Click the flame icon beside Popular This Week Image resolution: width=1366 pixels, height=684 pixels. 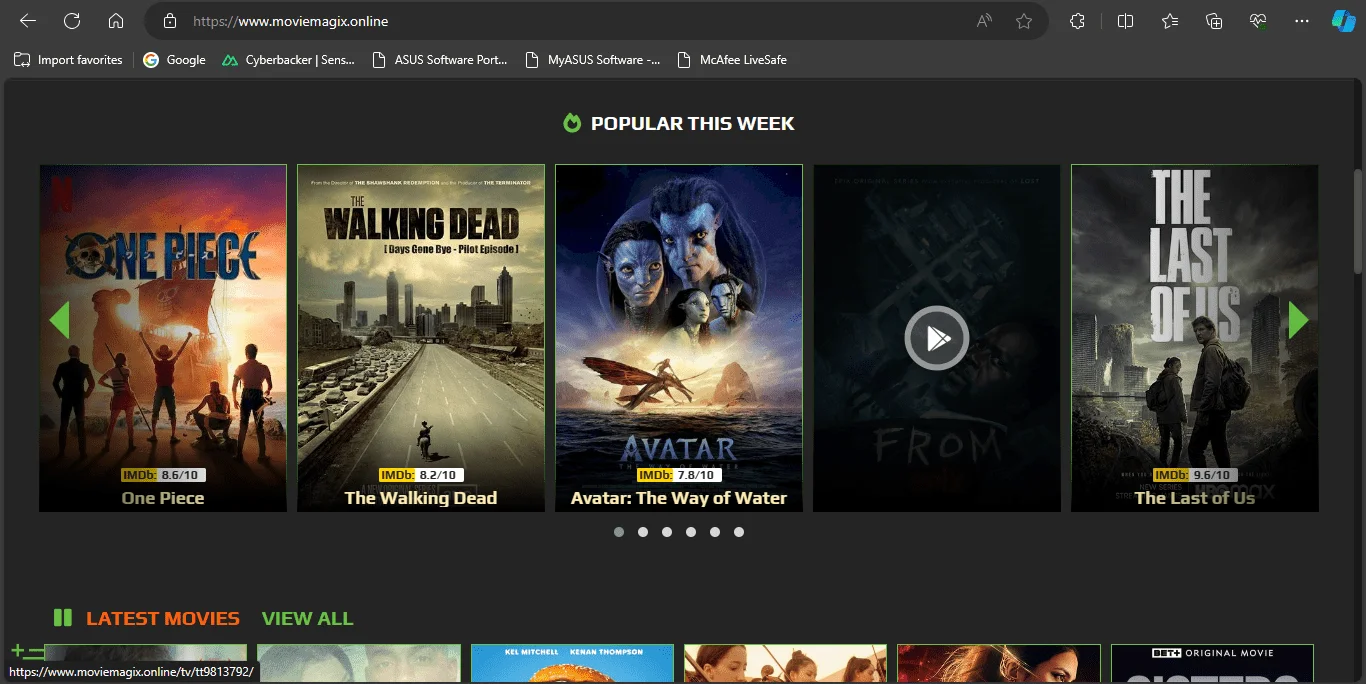click(x=572, y=123)
